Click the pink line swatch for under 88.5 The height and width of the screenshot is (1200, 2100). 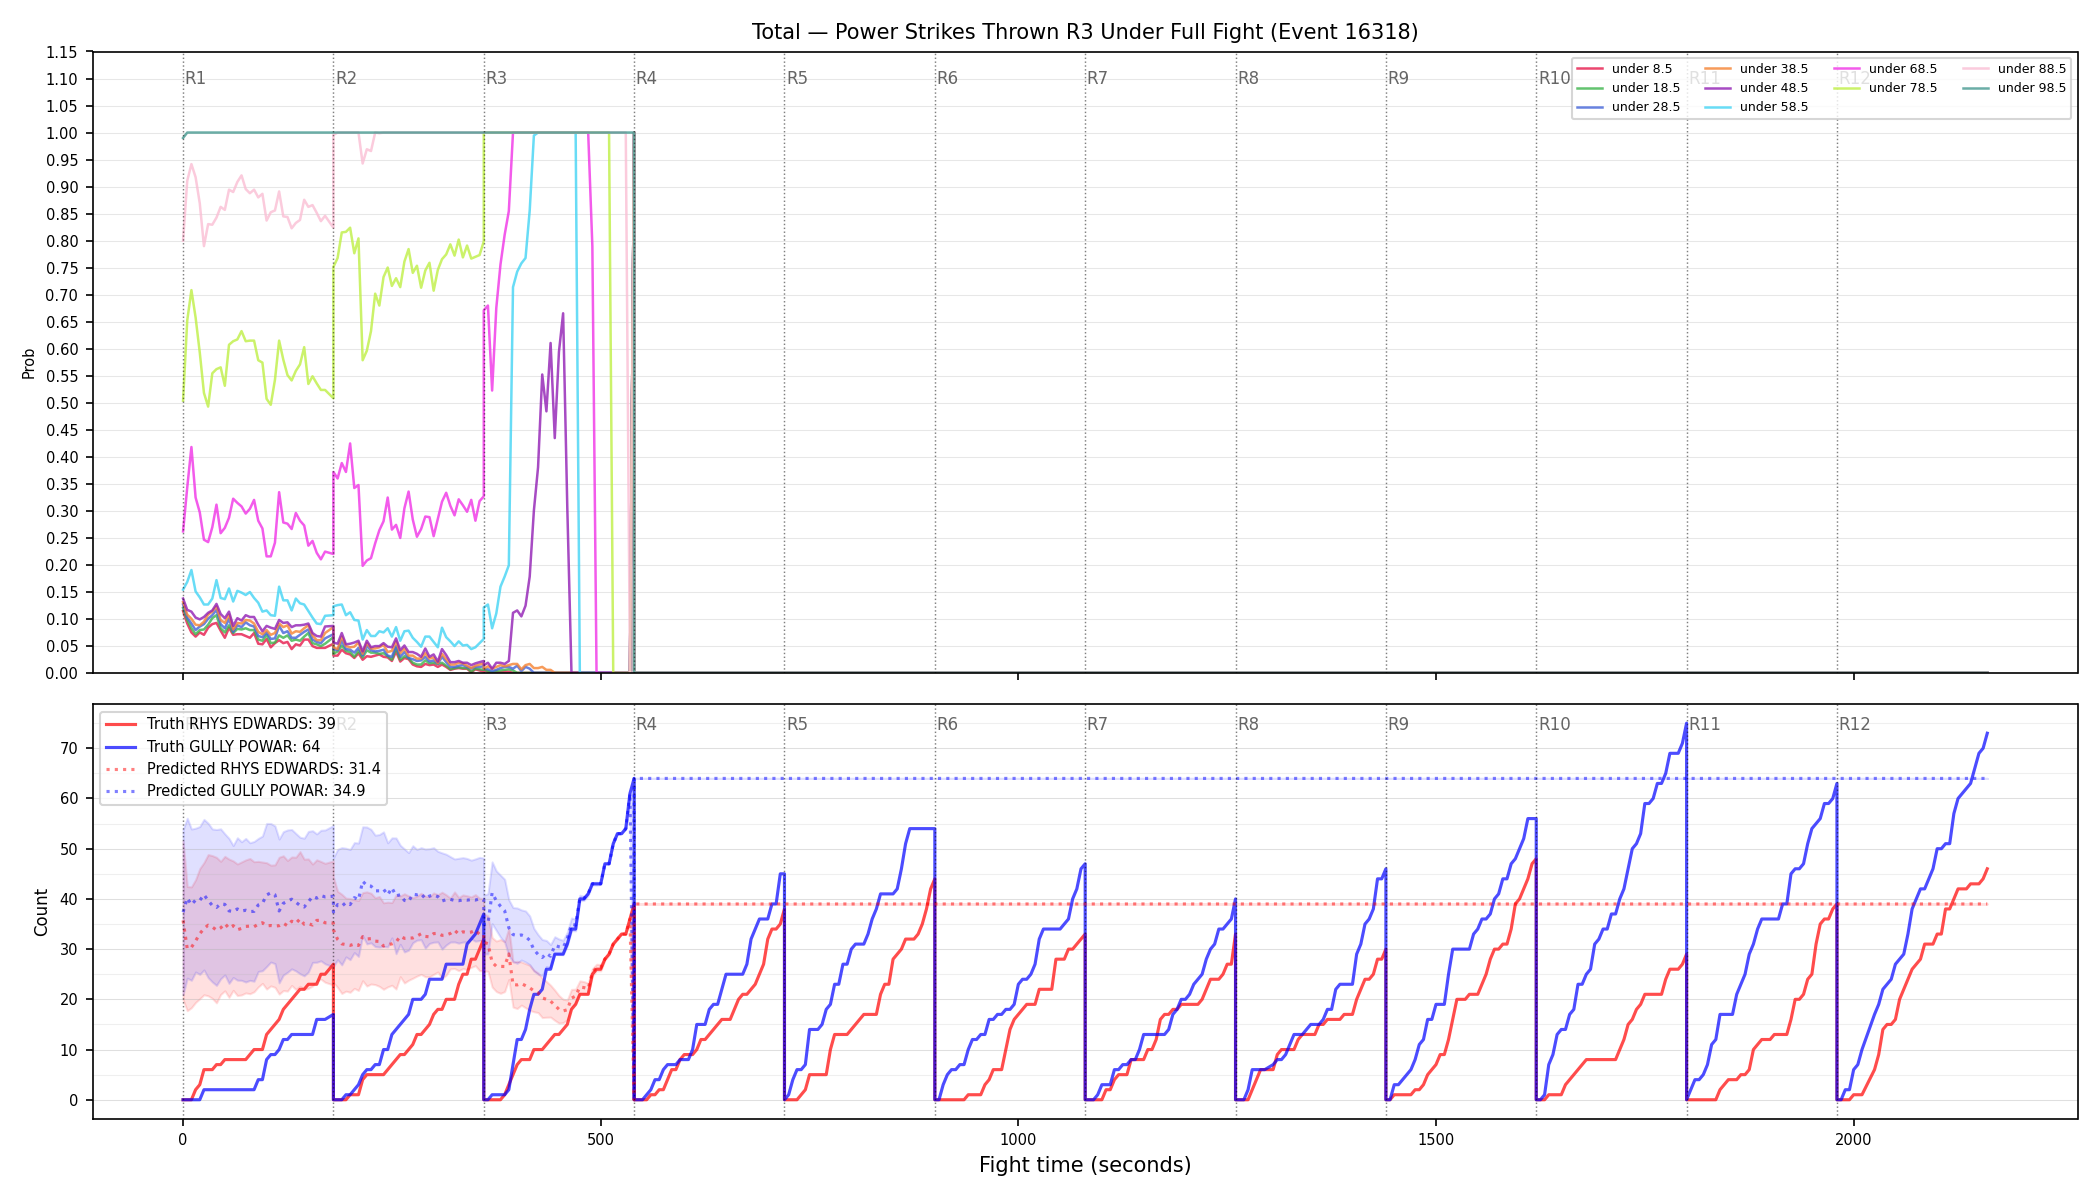click(x=1975, y=69)
